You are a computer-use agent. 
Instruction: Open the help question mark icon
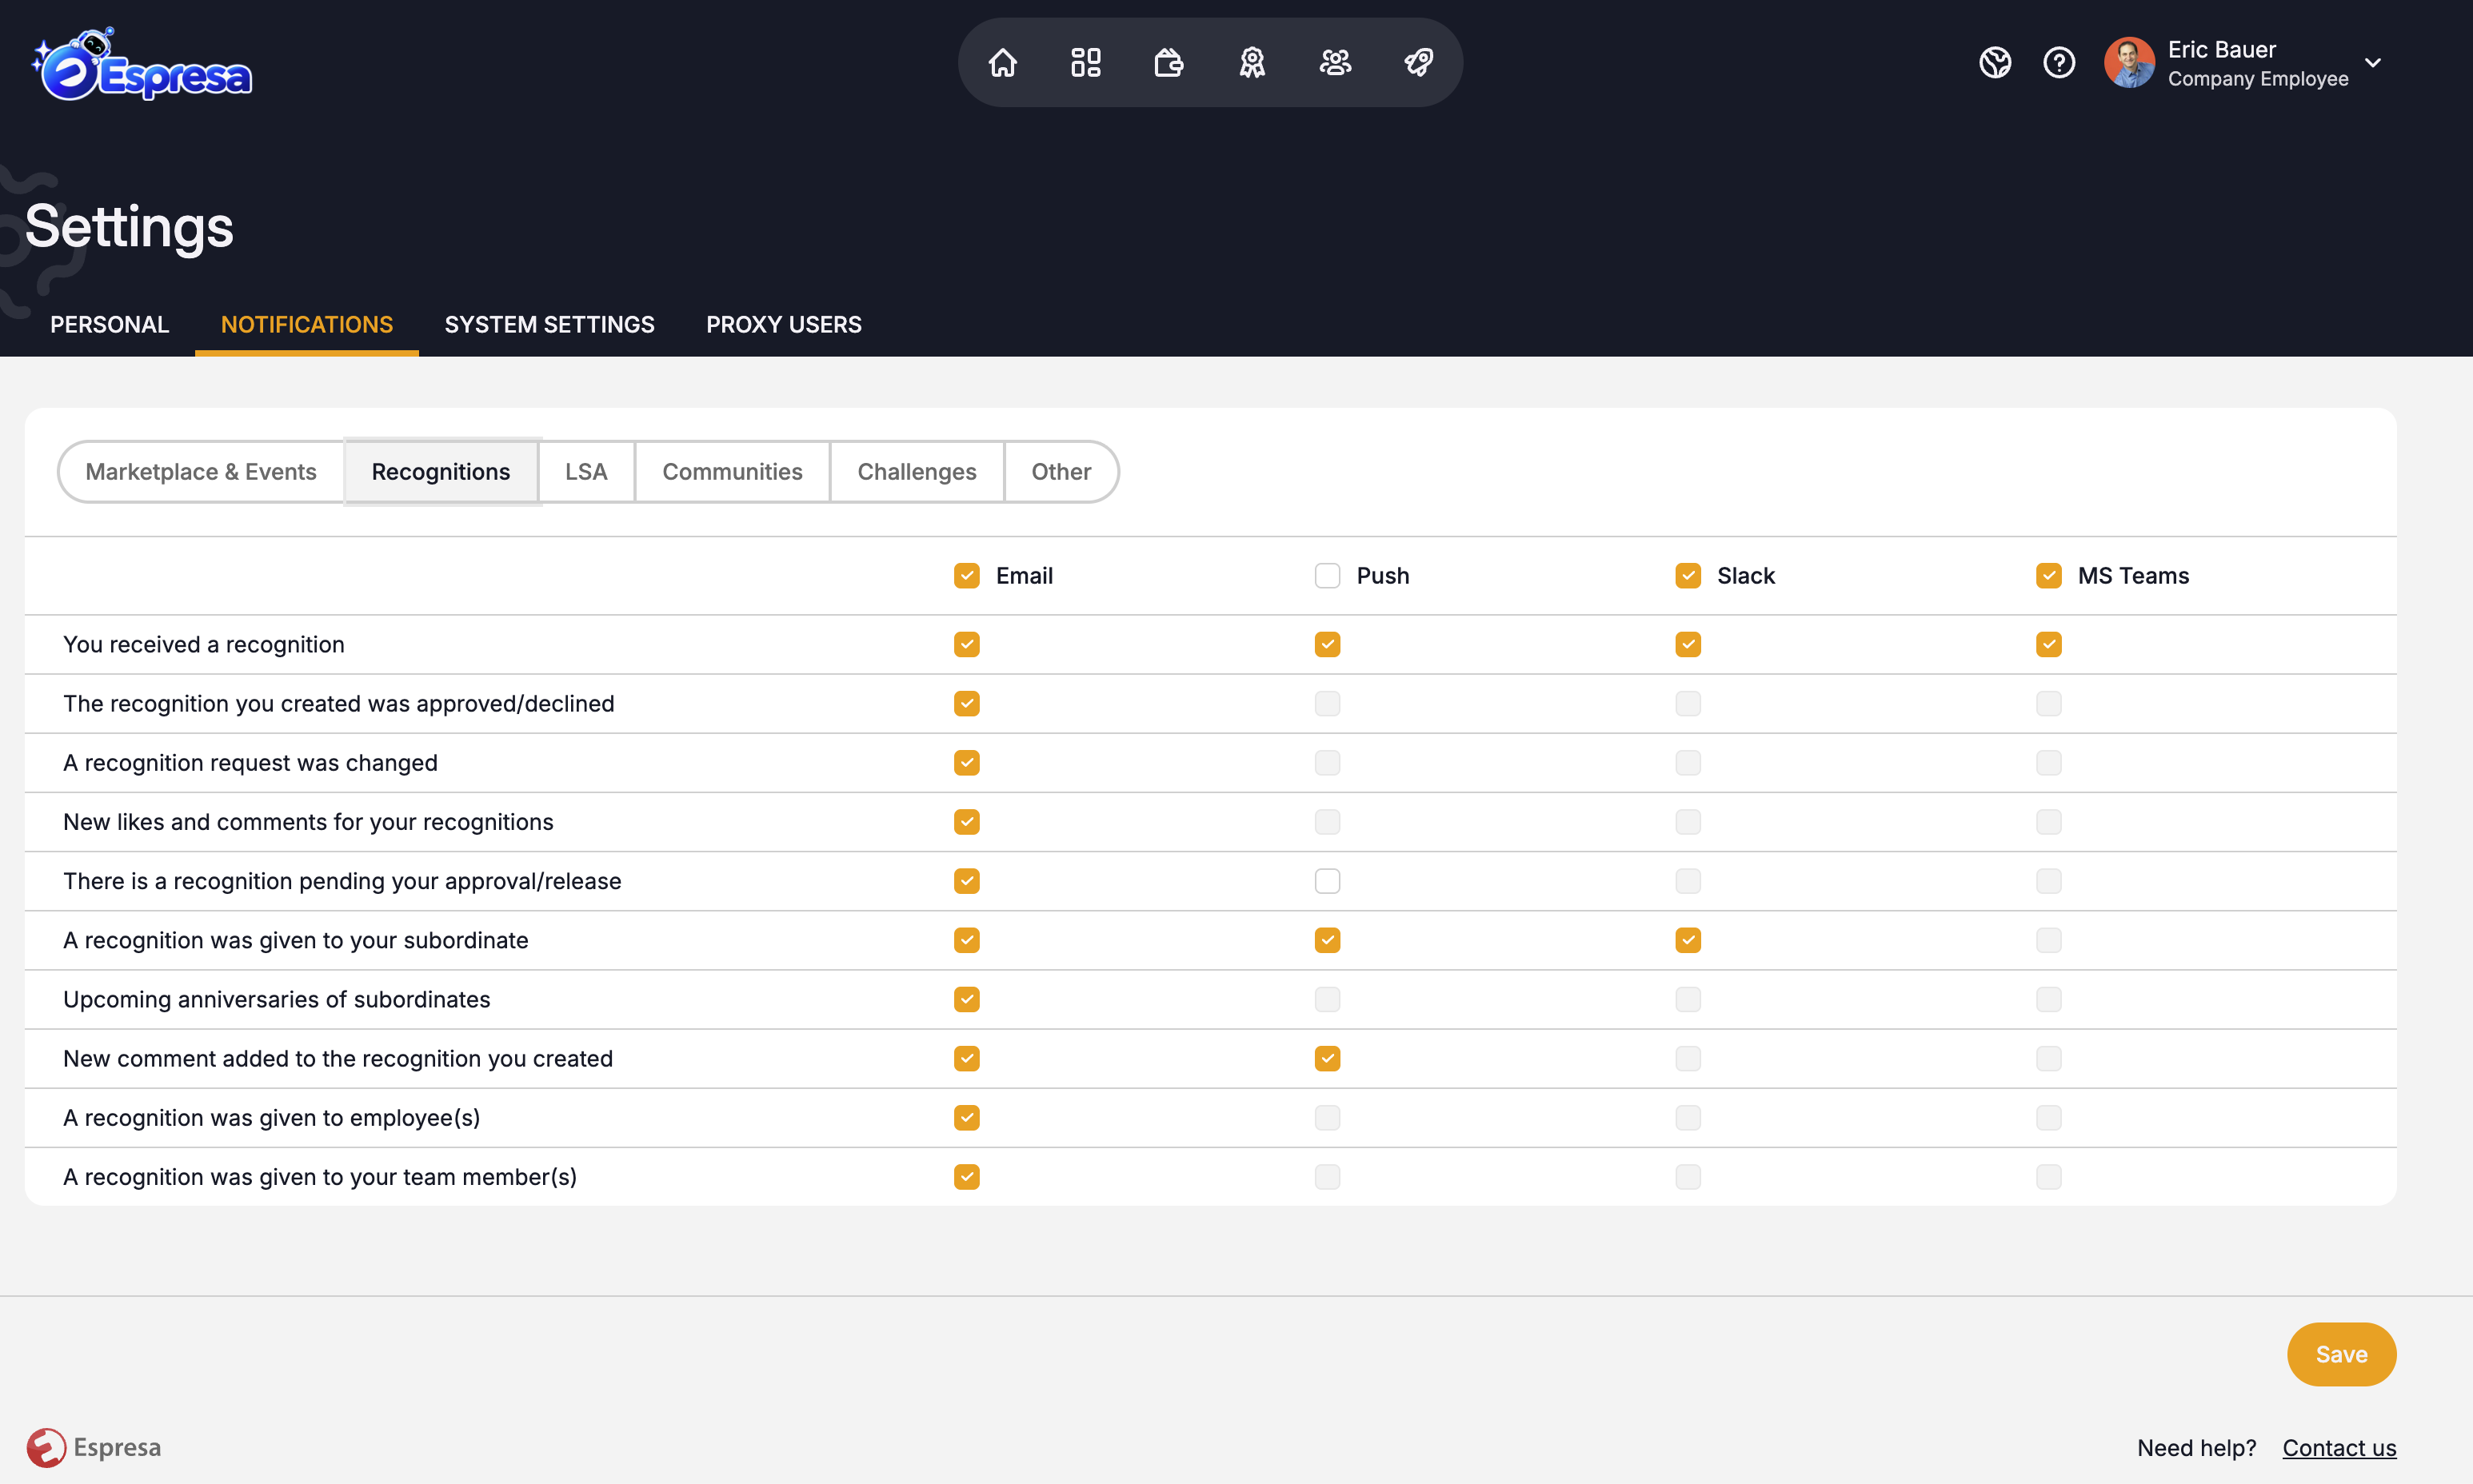click(x=2059, y=62)
